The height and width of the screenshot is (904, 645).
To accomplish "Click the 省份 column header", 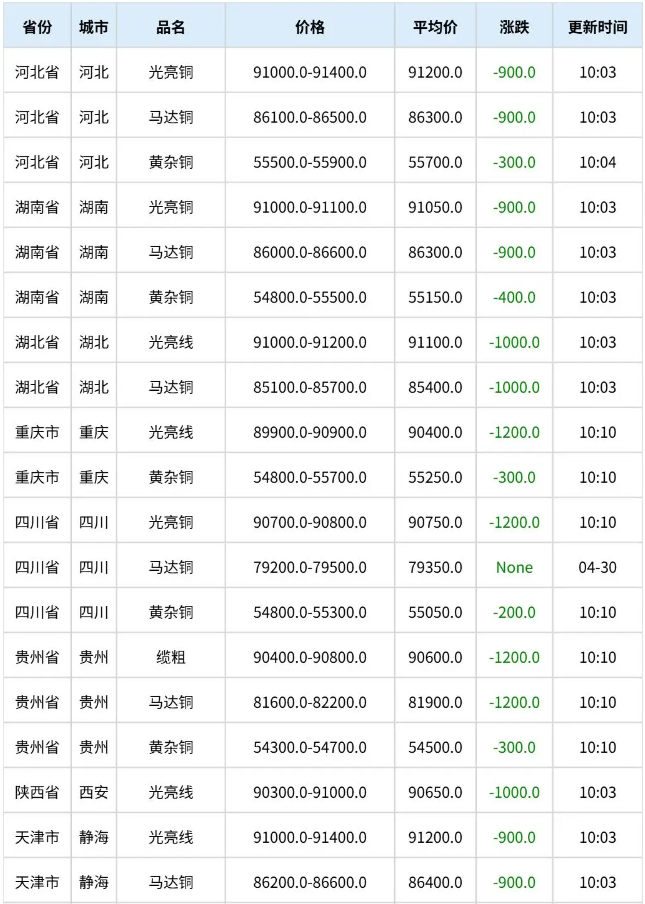I will pyautogui.click(x=37, y=27).
